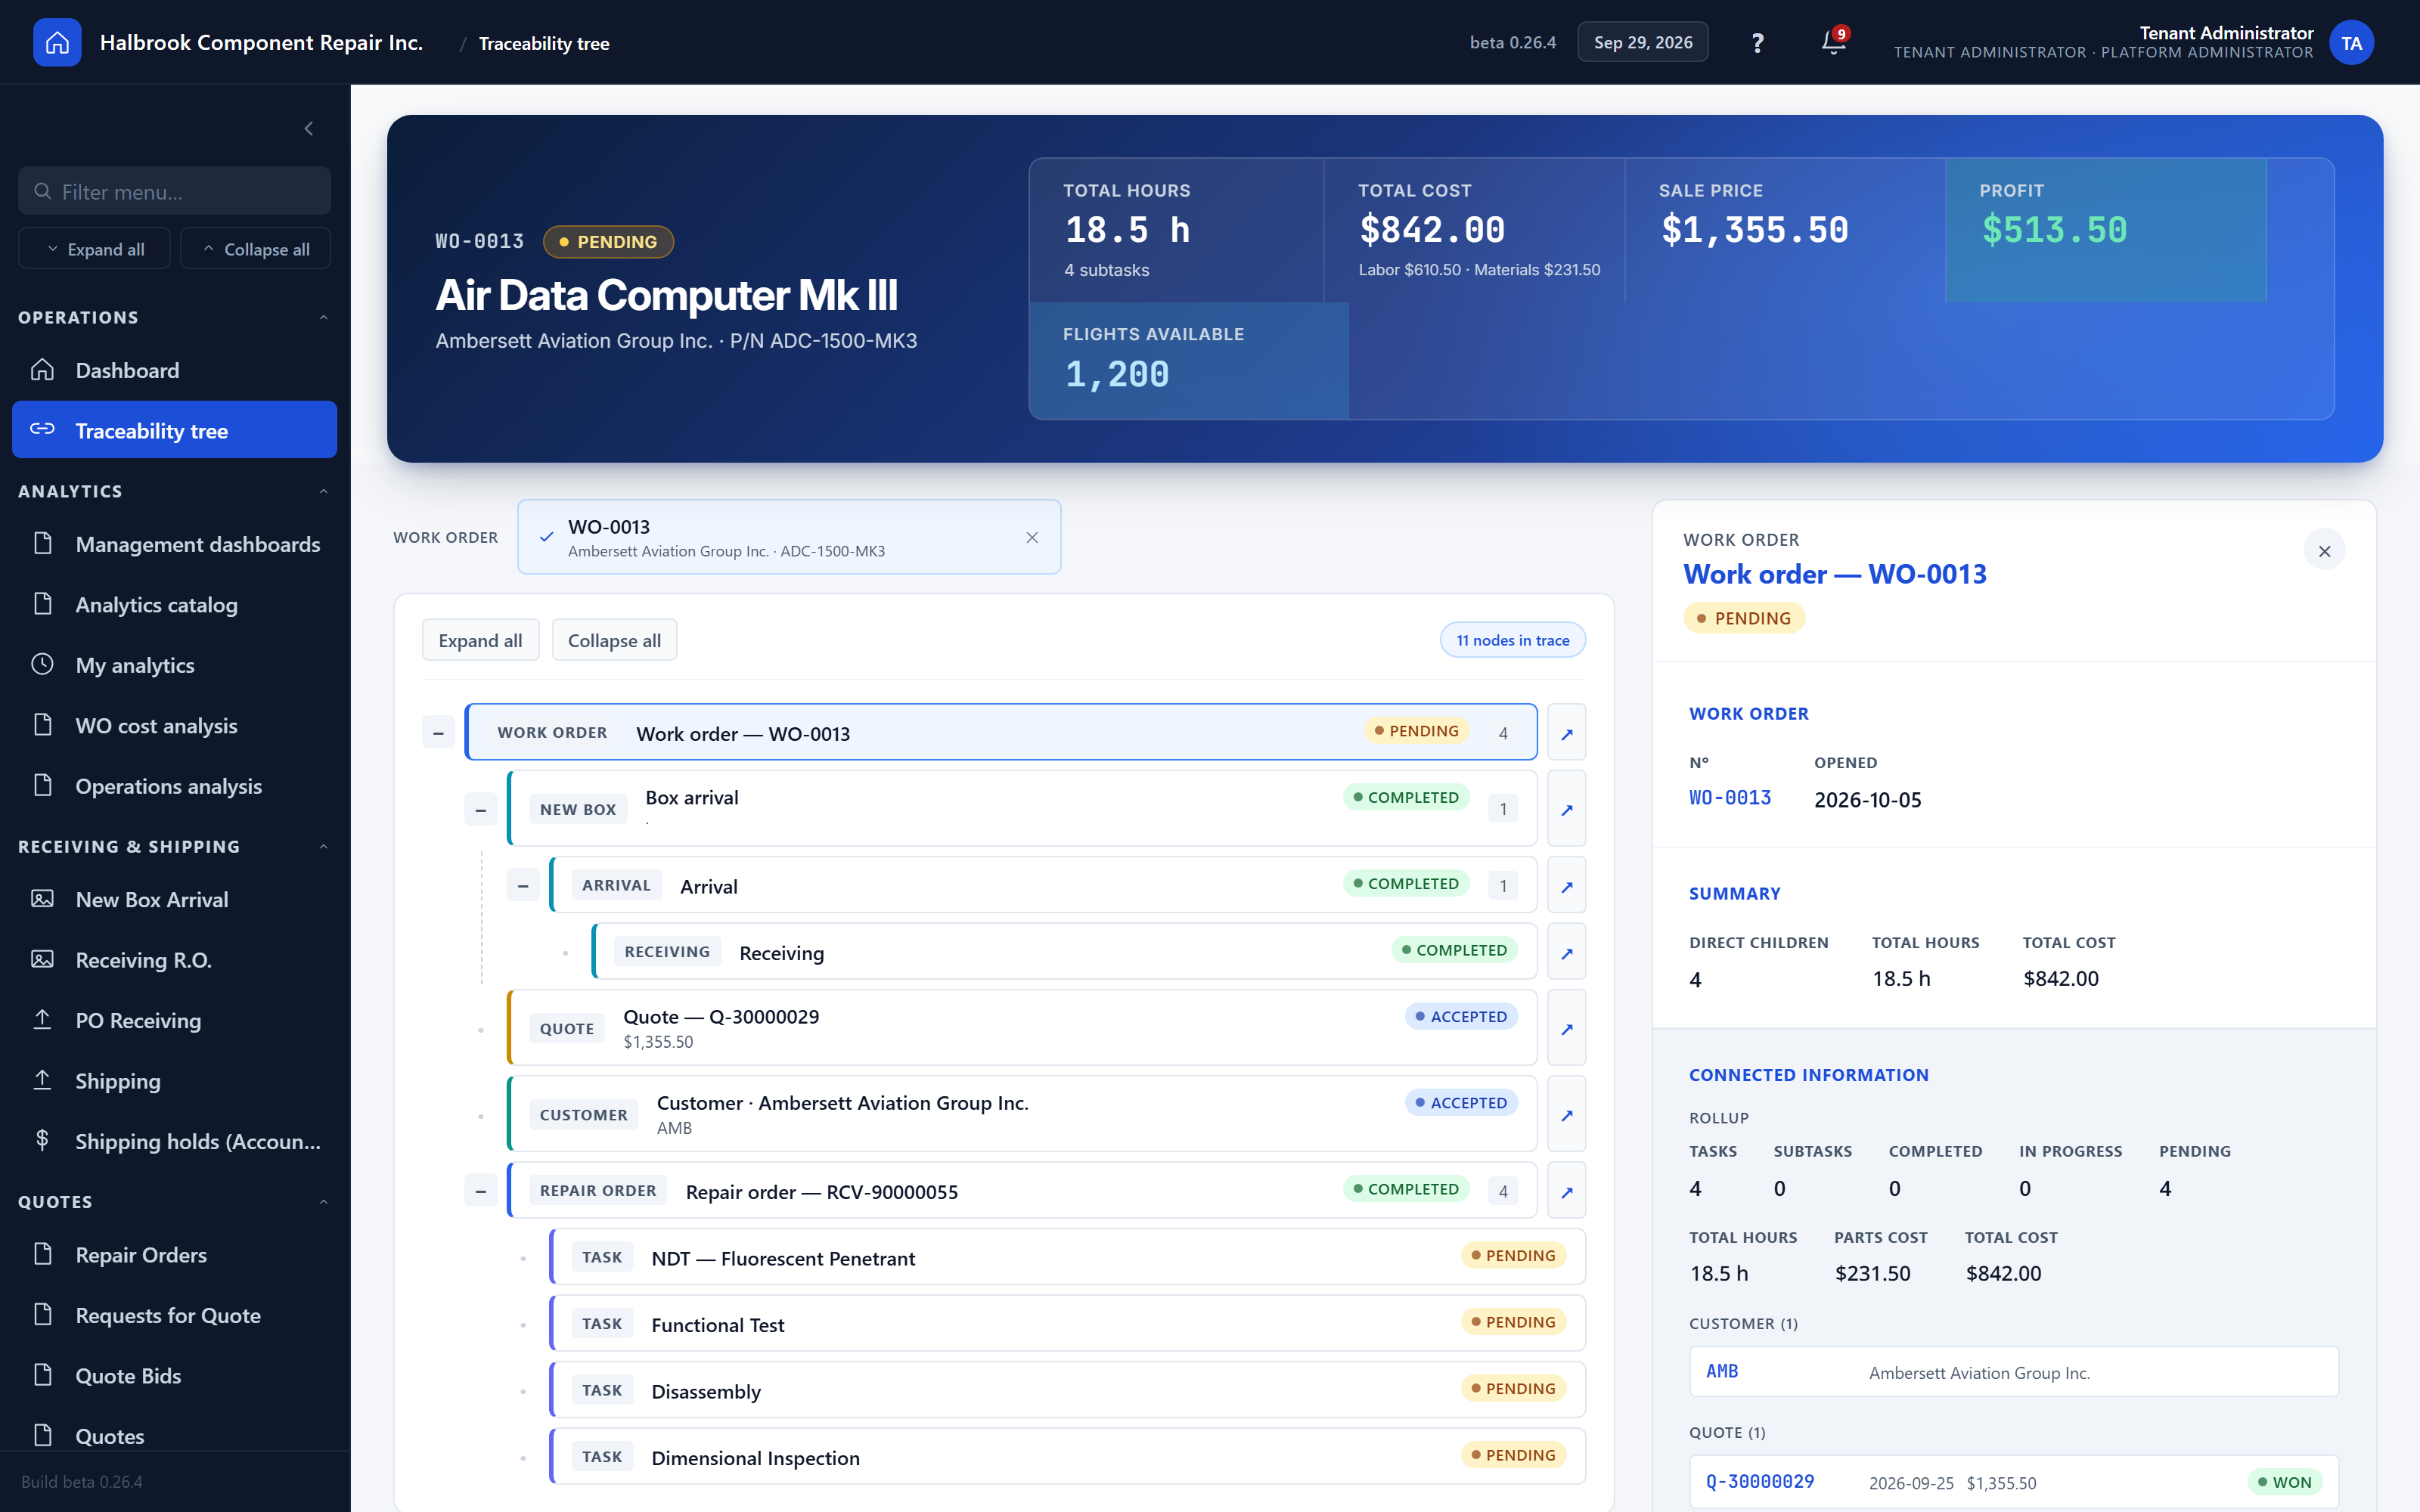Go to WO cost analysis

pyautogui.click(x=174, y=725)
